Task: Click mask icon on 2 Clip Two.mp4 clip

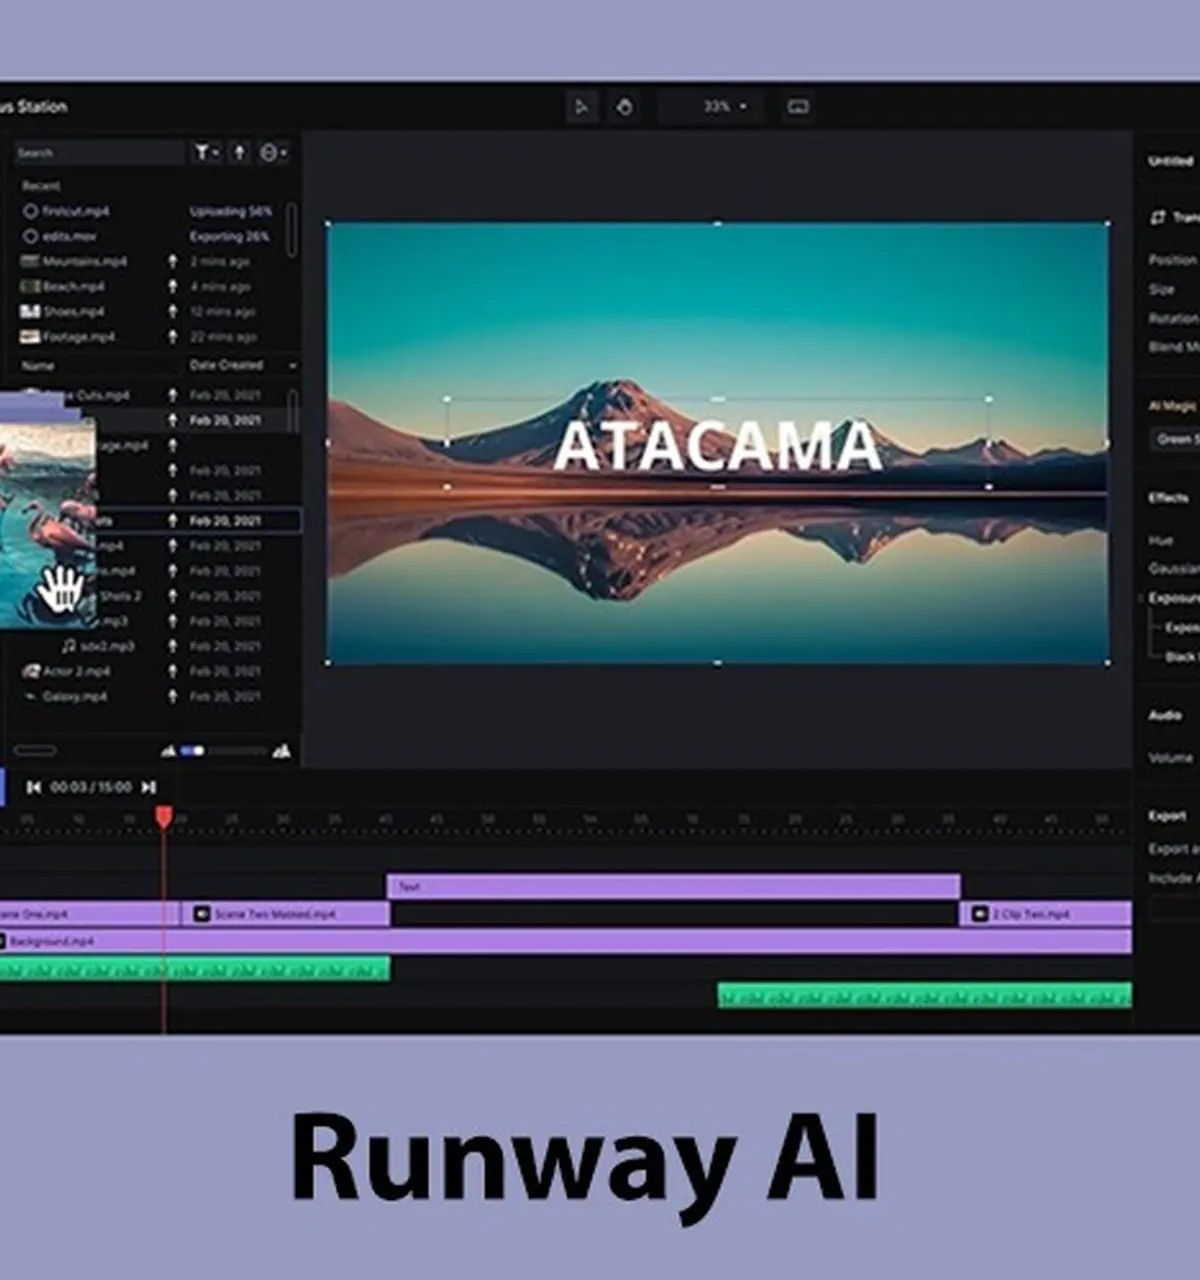Action: (x=980, y=914)
